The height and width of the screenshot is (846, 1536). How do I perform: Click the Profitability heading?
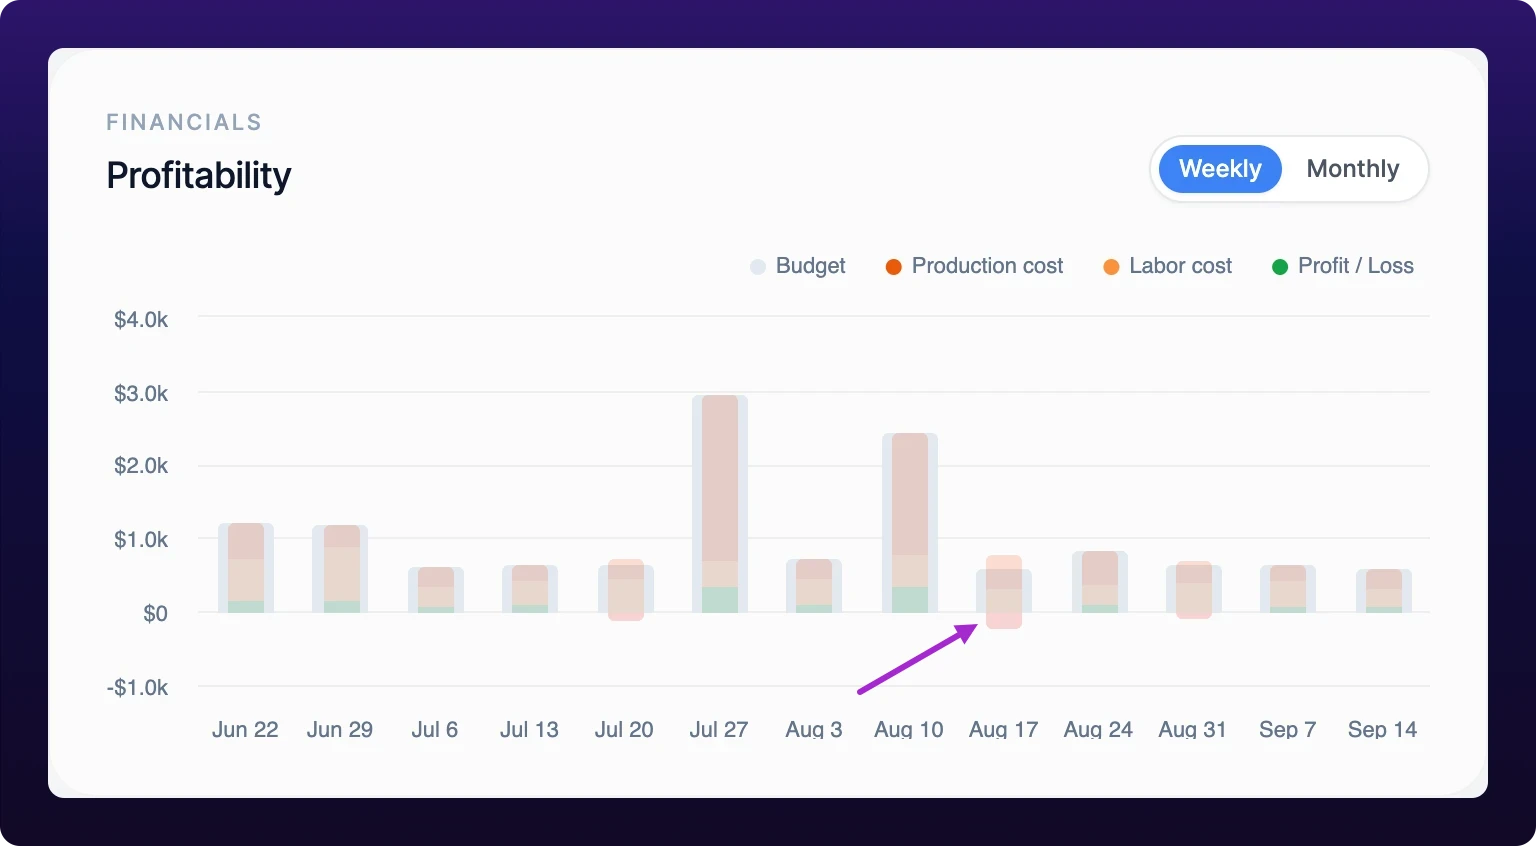coord(199,176)
